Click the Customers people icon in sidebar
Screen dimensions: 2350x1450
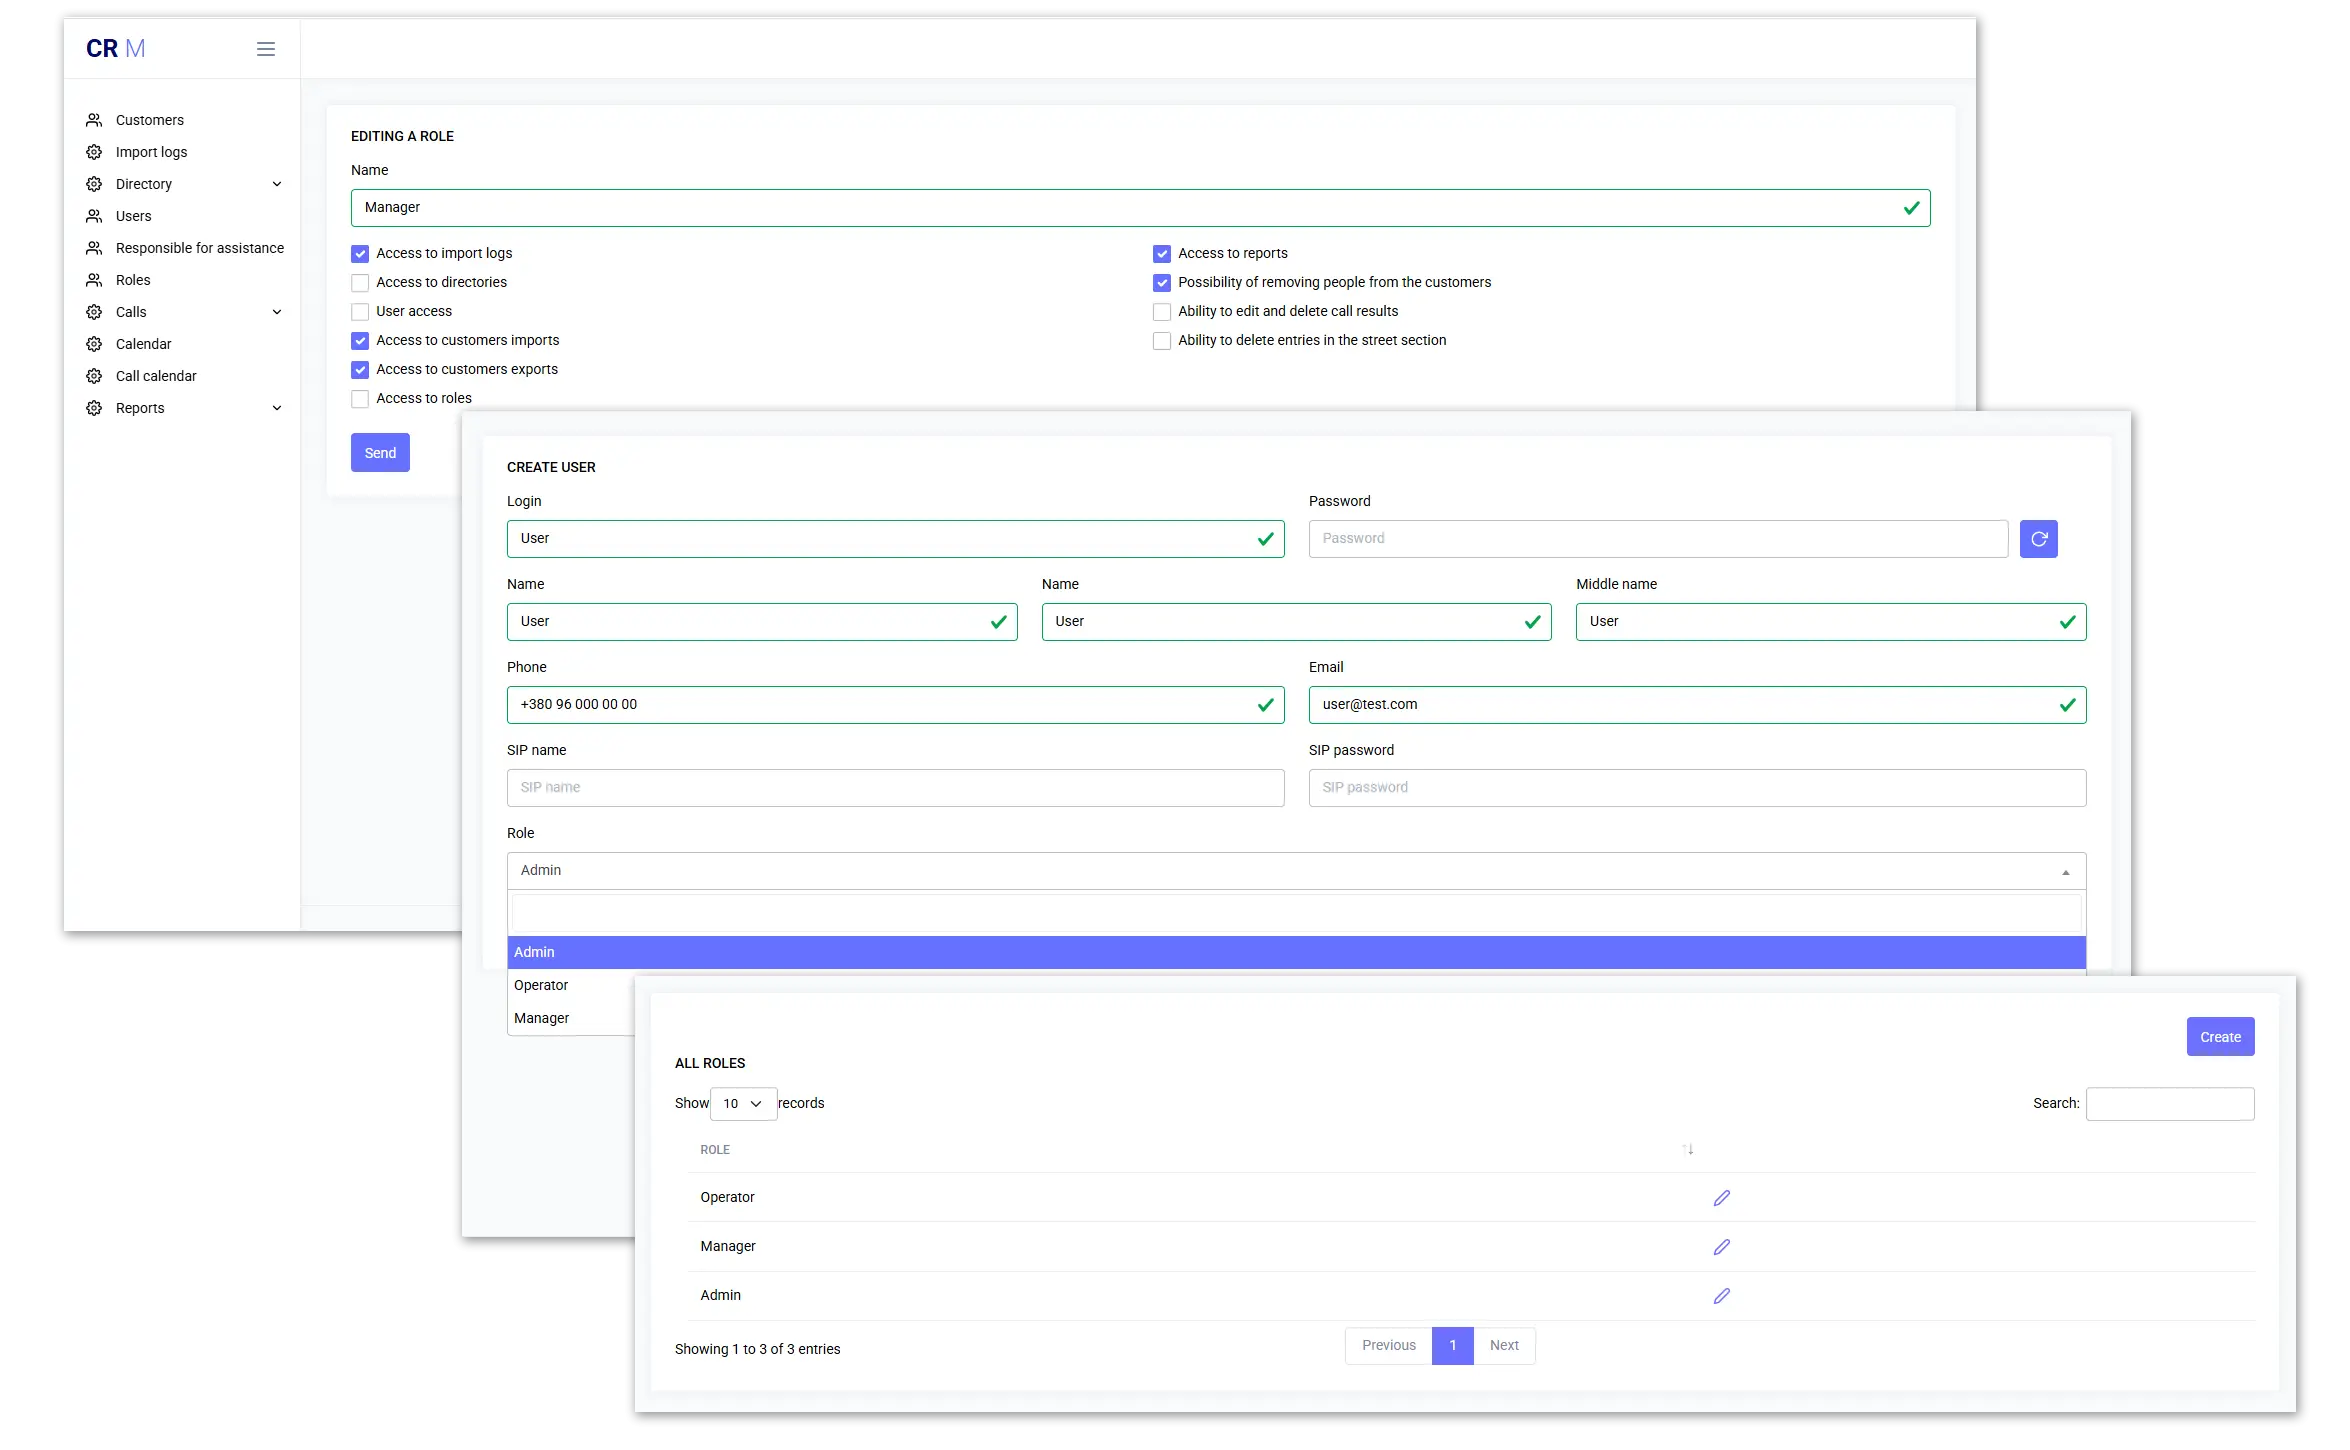94,120
